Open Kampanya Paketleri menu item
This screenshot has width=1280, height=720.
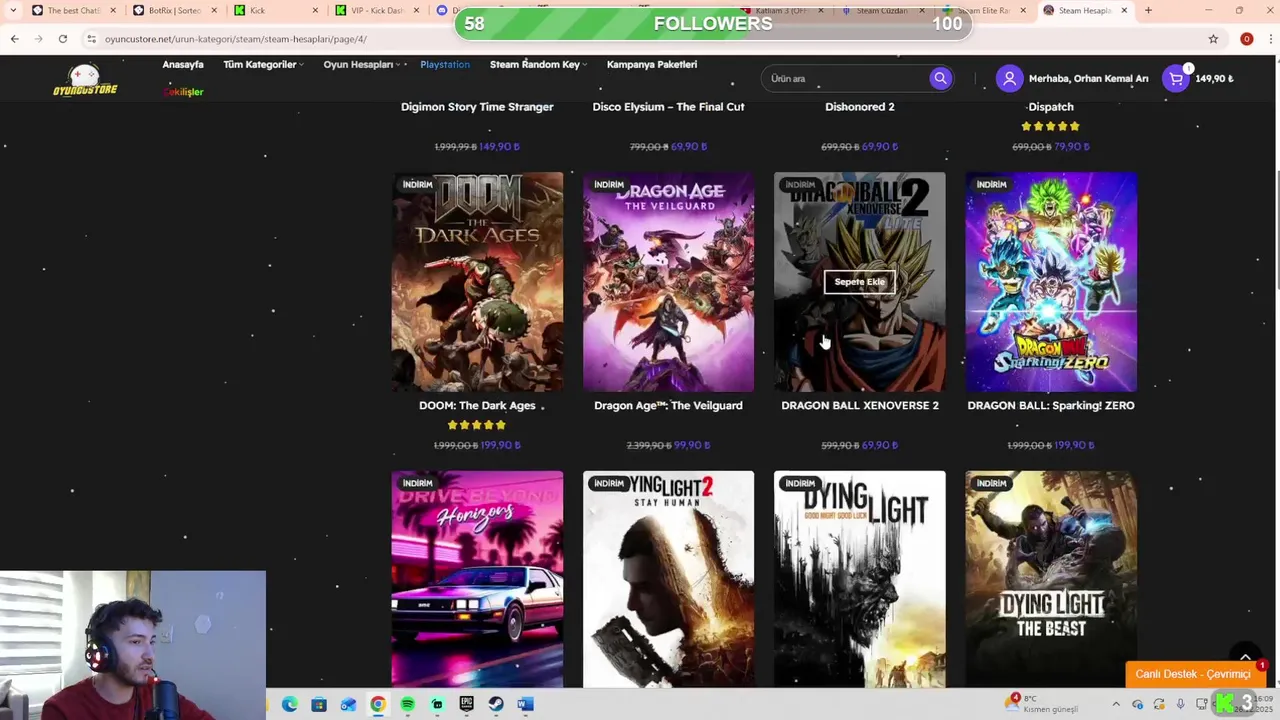[652, 64]
